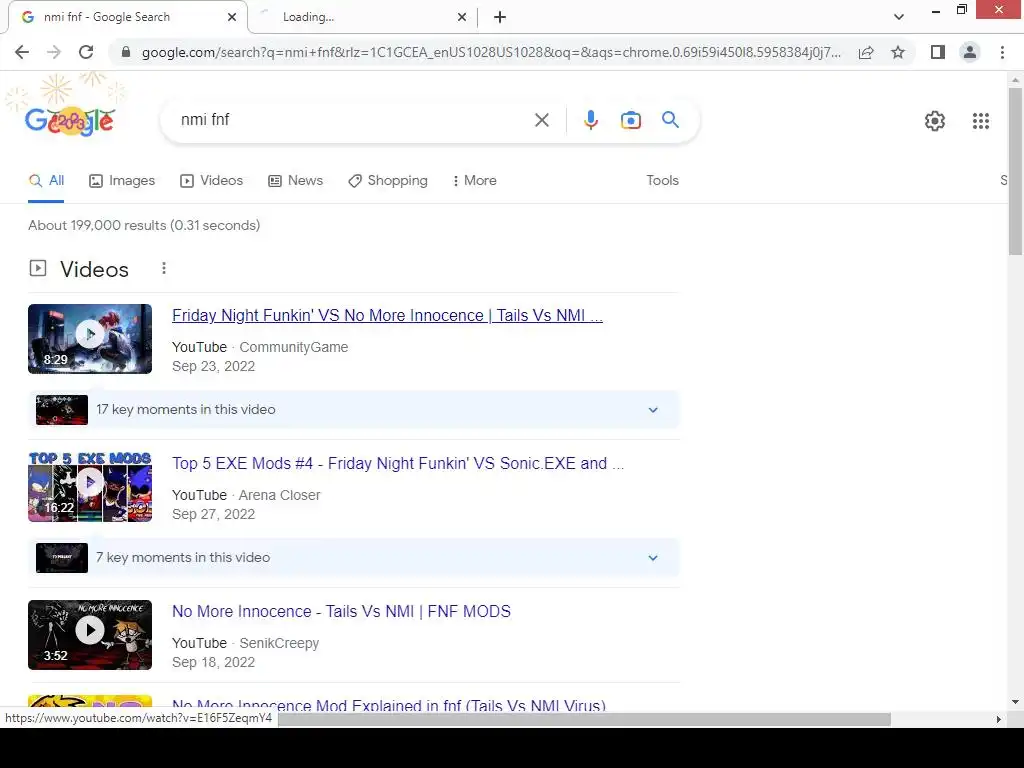Open Google quick settings gear
The width and height of the screenshot is (1024, 768).
(x=935, y=121)
